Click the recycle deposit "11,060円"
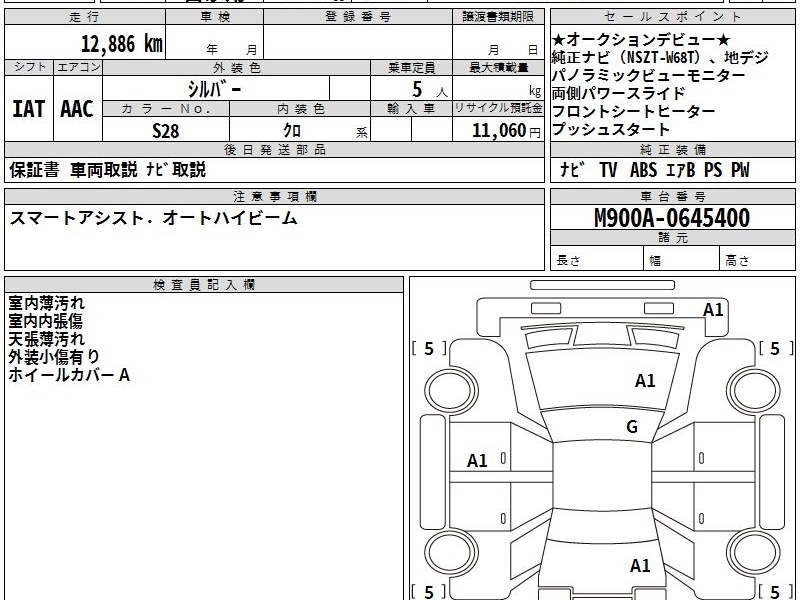 tap(506, 131)
